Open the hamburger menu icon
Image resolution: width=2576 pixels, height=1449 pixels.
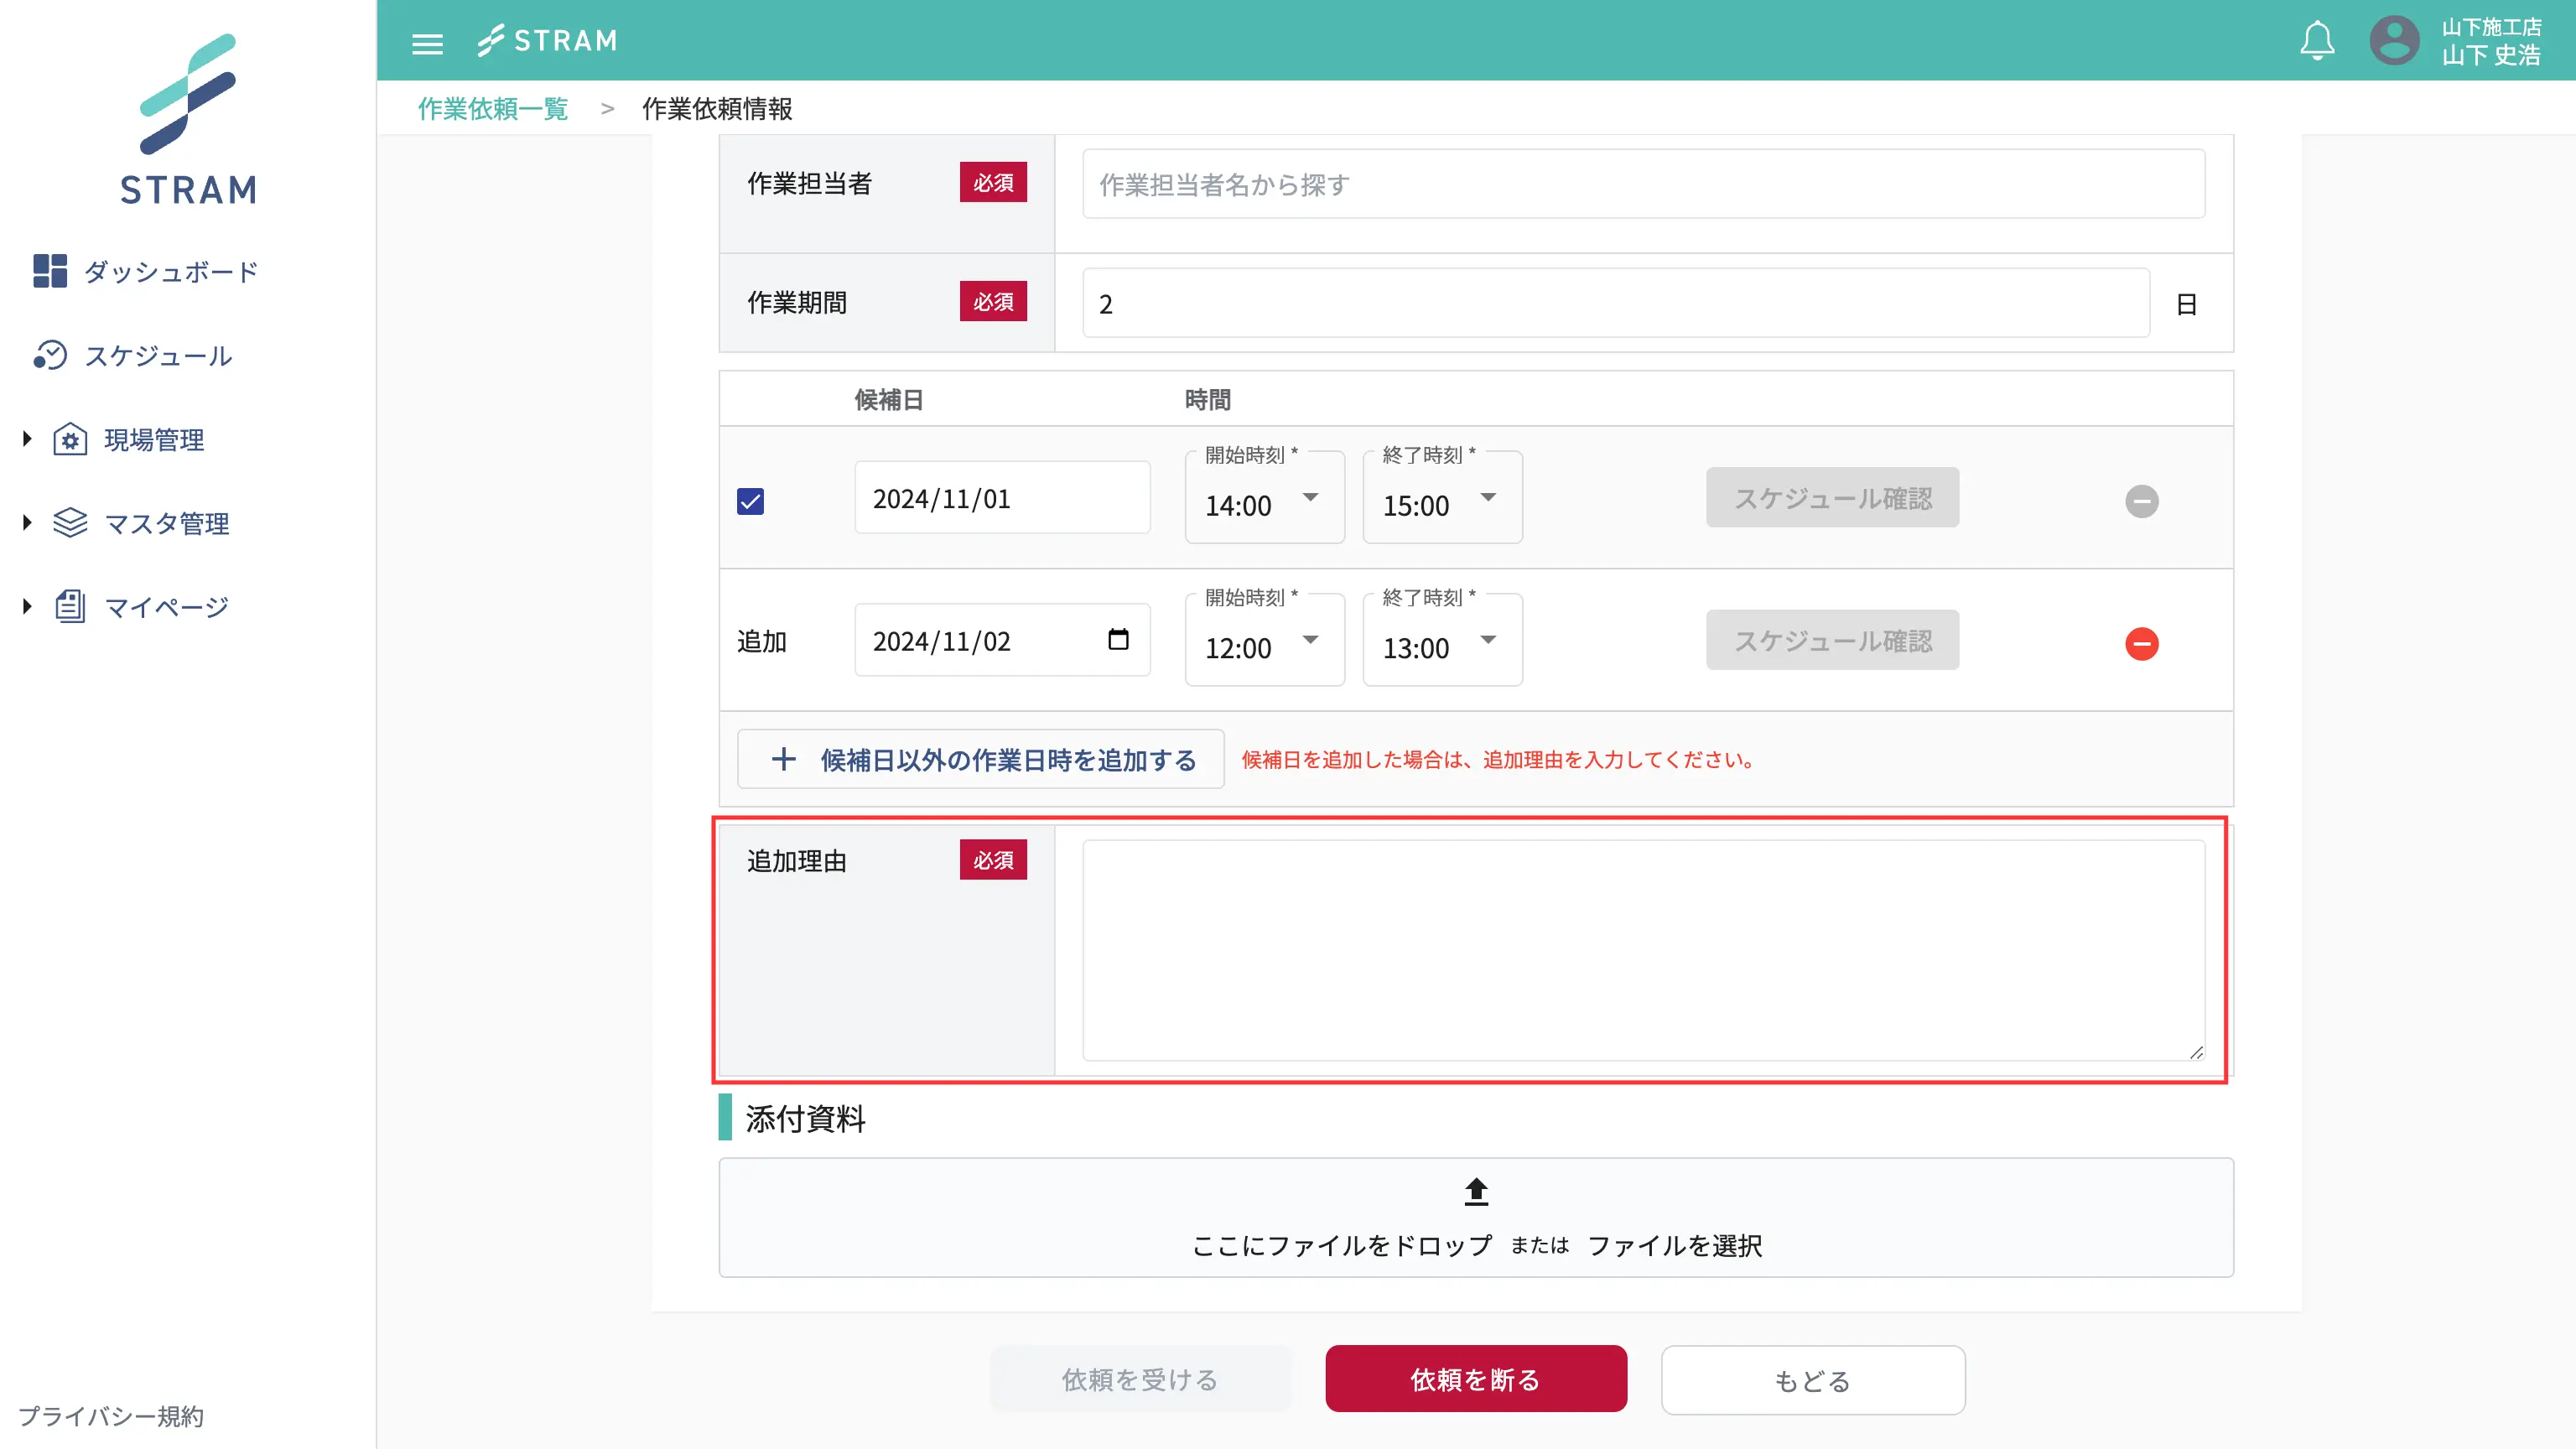tap(427, 43)
